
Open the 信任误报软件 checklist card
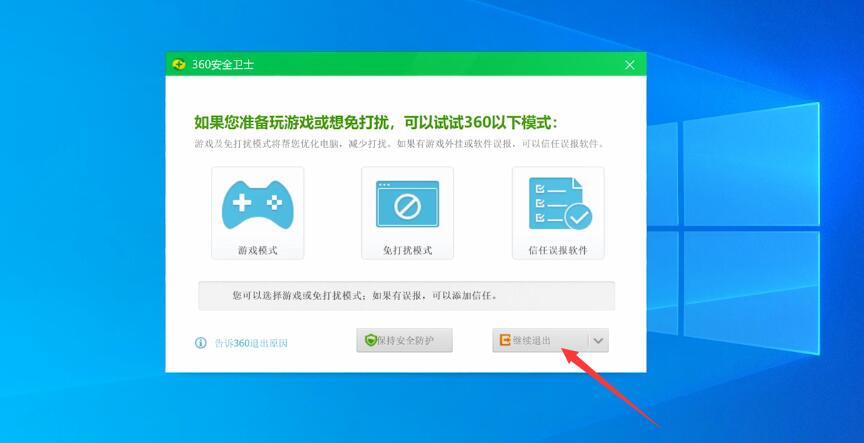click(x=558, y=213)
